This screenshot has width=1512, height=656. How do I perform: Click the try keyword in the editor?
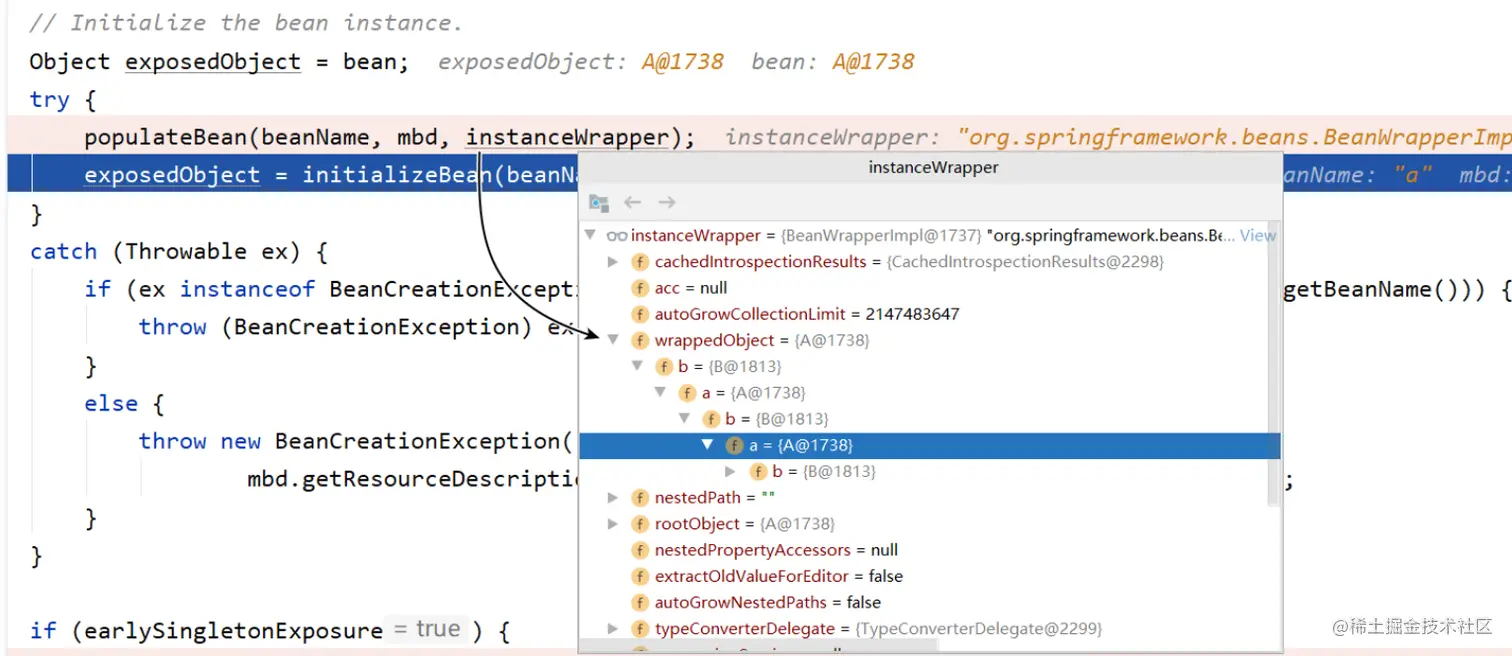49,100
